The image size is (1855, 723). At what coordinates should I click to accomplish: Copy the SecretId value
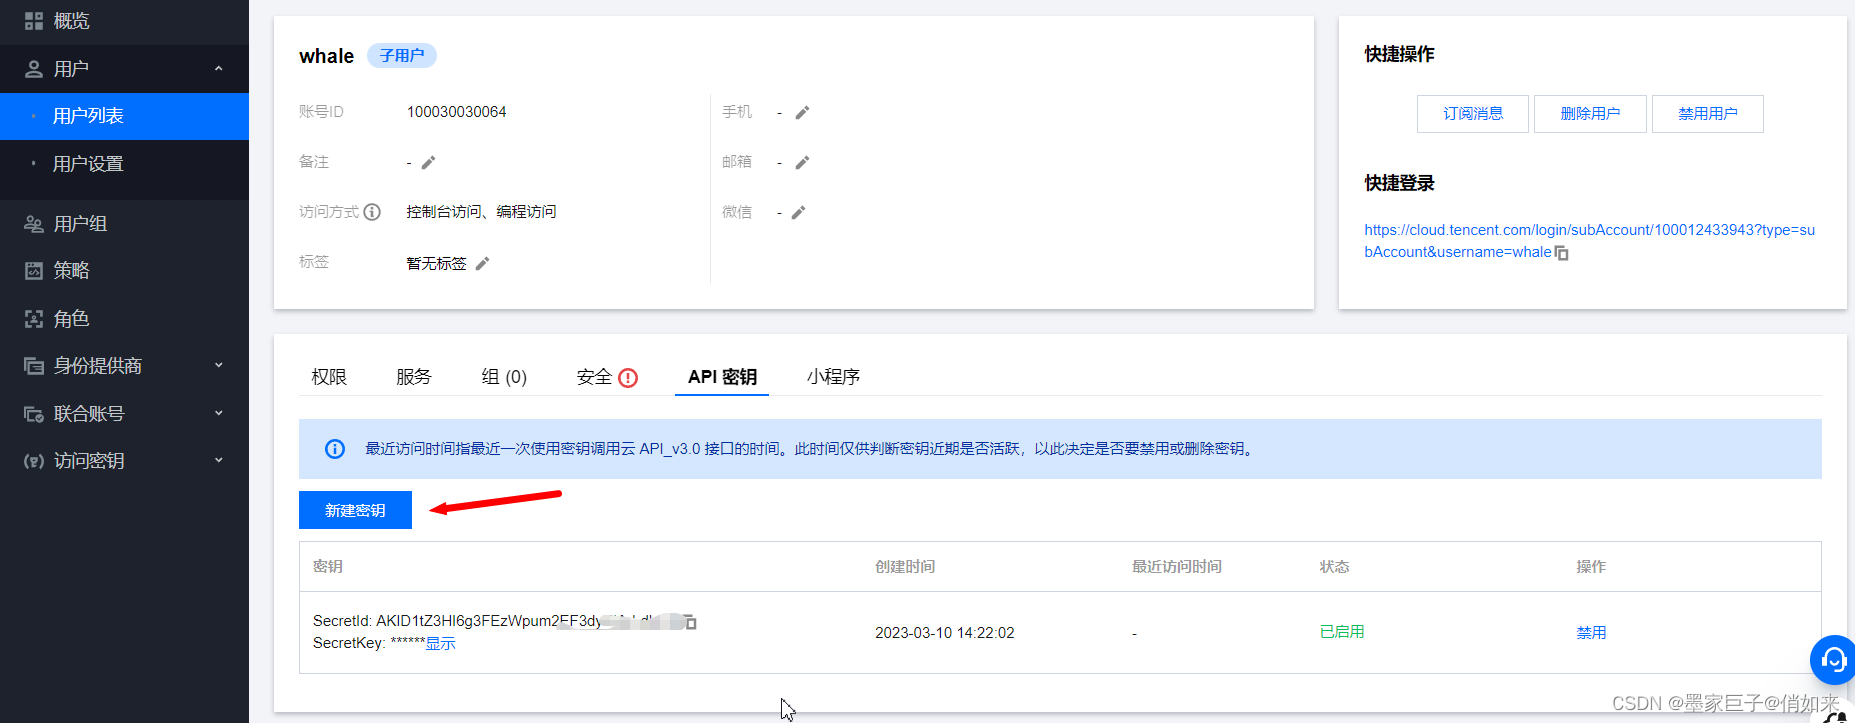click(690, 622)
